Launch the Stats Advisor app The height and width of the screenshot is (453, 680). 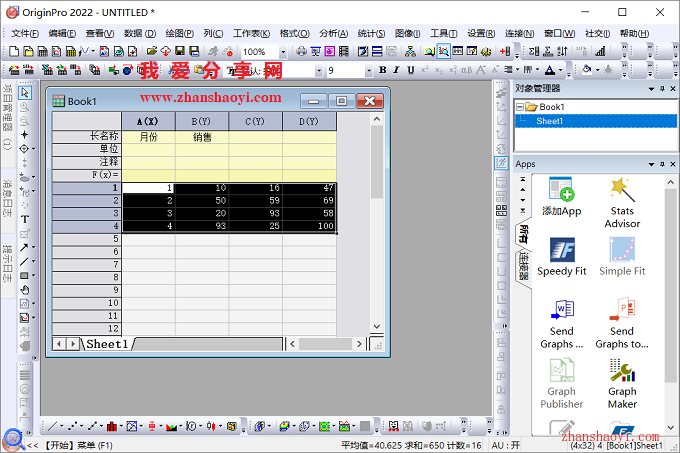622,203
